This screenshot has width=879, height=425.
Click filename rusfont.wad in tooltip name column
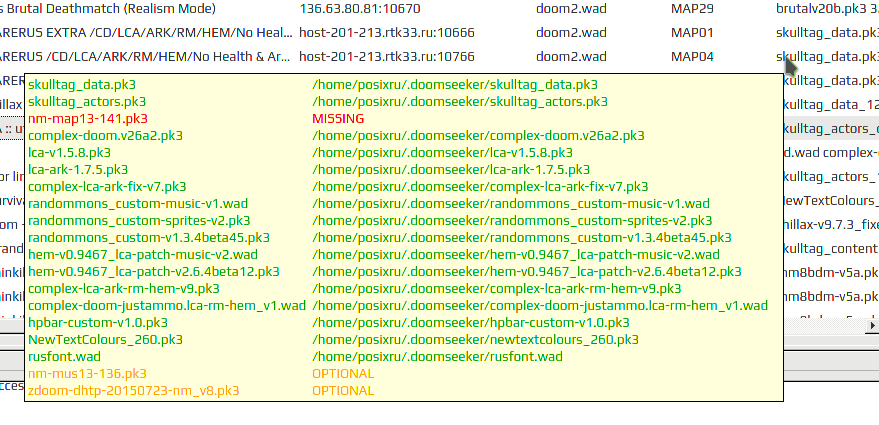(64, 357)
